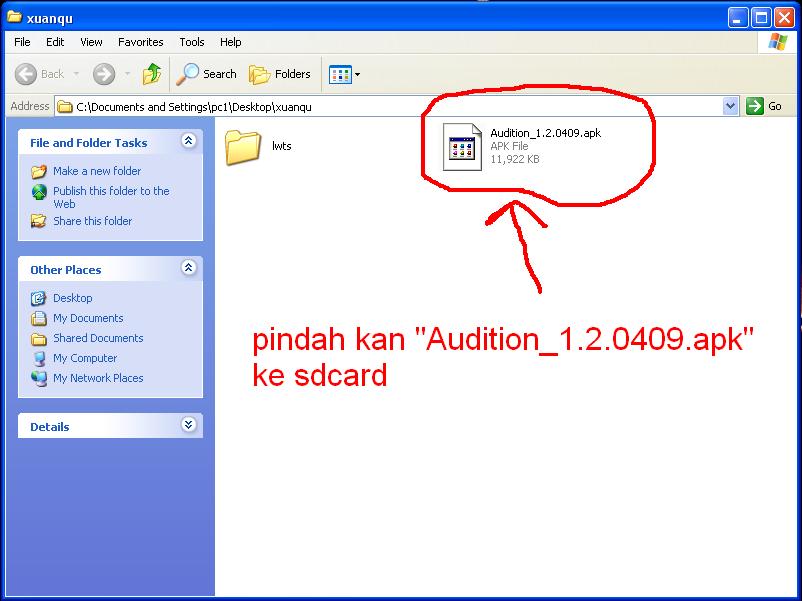Expand the Details panel
Screen dimensions: 802x601
point(188,425)
